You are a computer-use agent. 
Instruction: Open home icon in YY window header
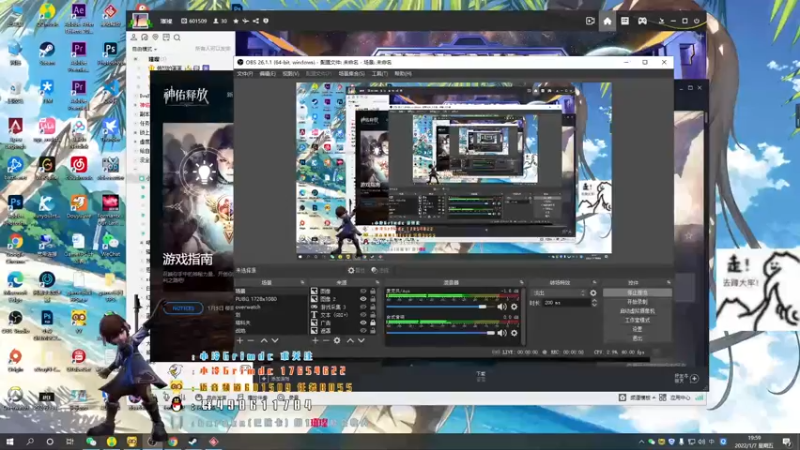point(607,21)
